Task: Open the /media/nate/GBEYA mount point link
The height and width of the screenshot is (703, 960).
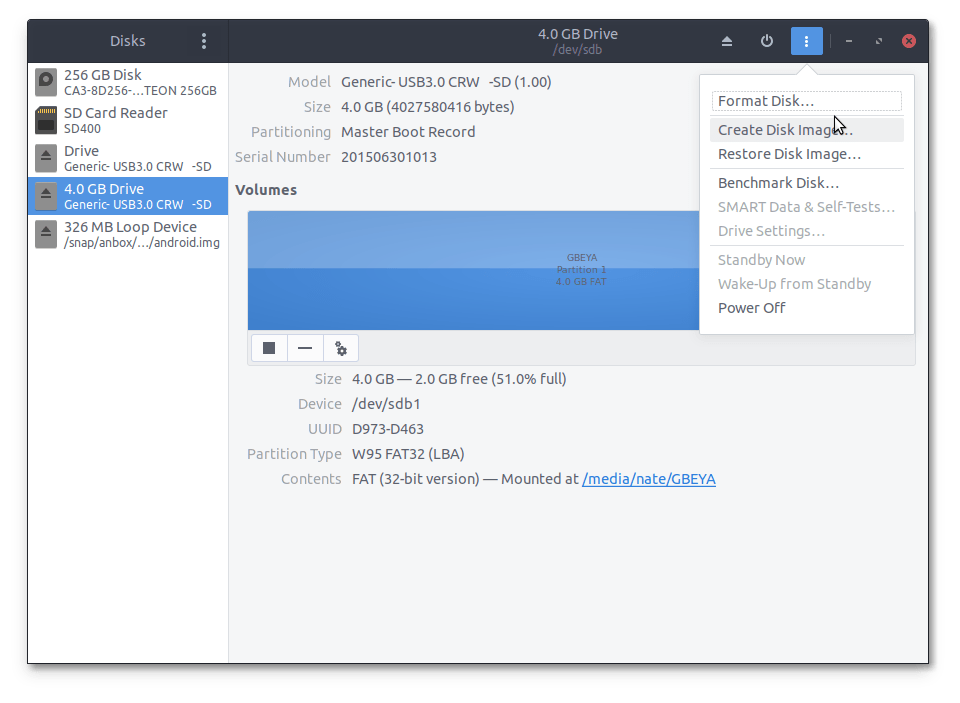Action: 648,479
